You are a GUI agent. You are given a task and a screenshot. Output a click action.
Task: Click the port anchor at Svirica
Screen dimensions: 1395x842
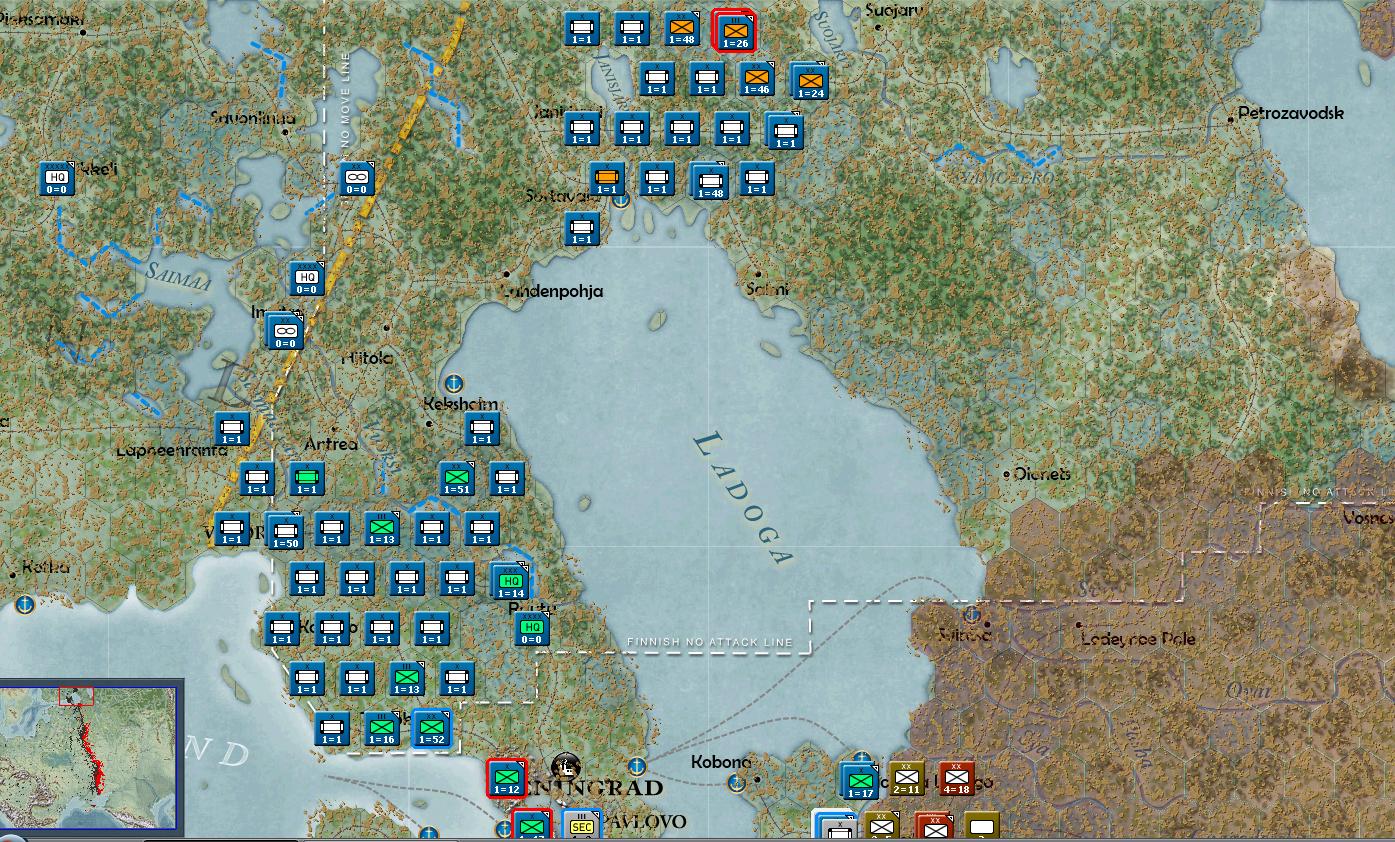pos(971,614)
